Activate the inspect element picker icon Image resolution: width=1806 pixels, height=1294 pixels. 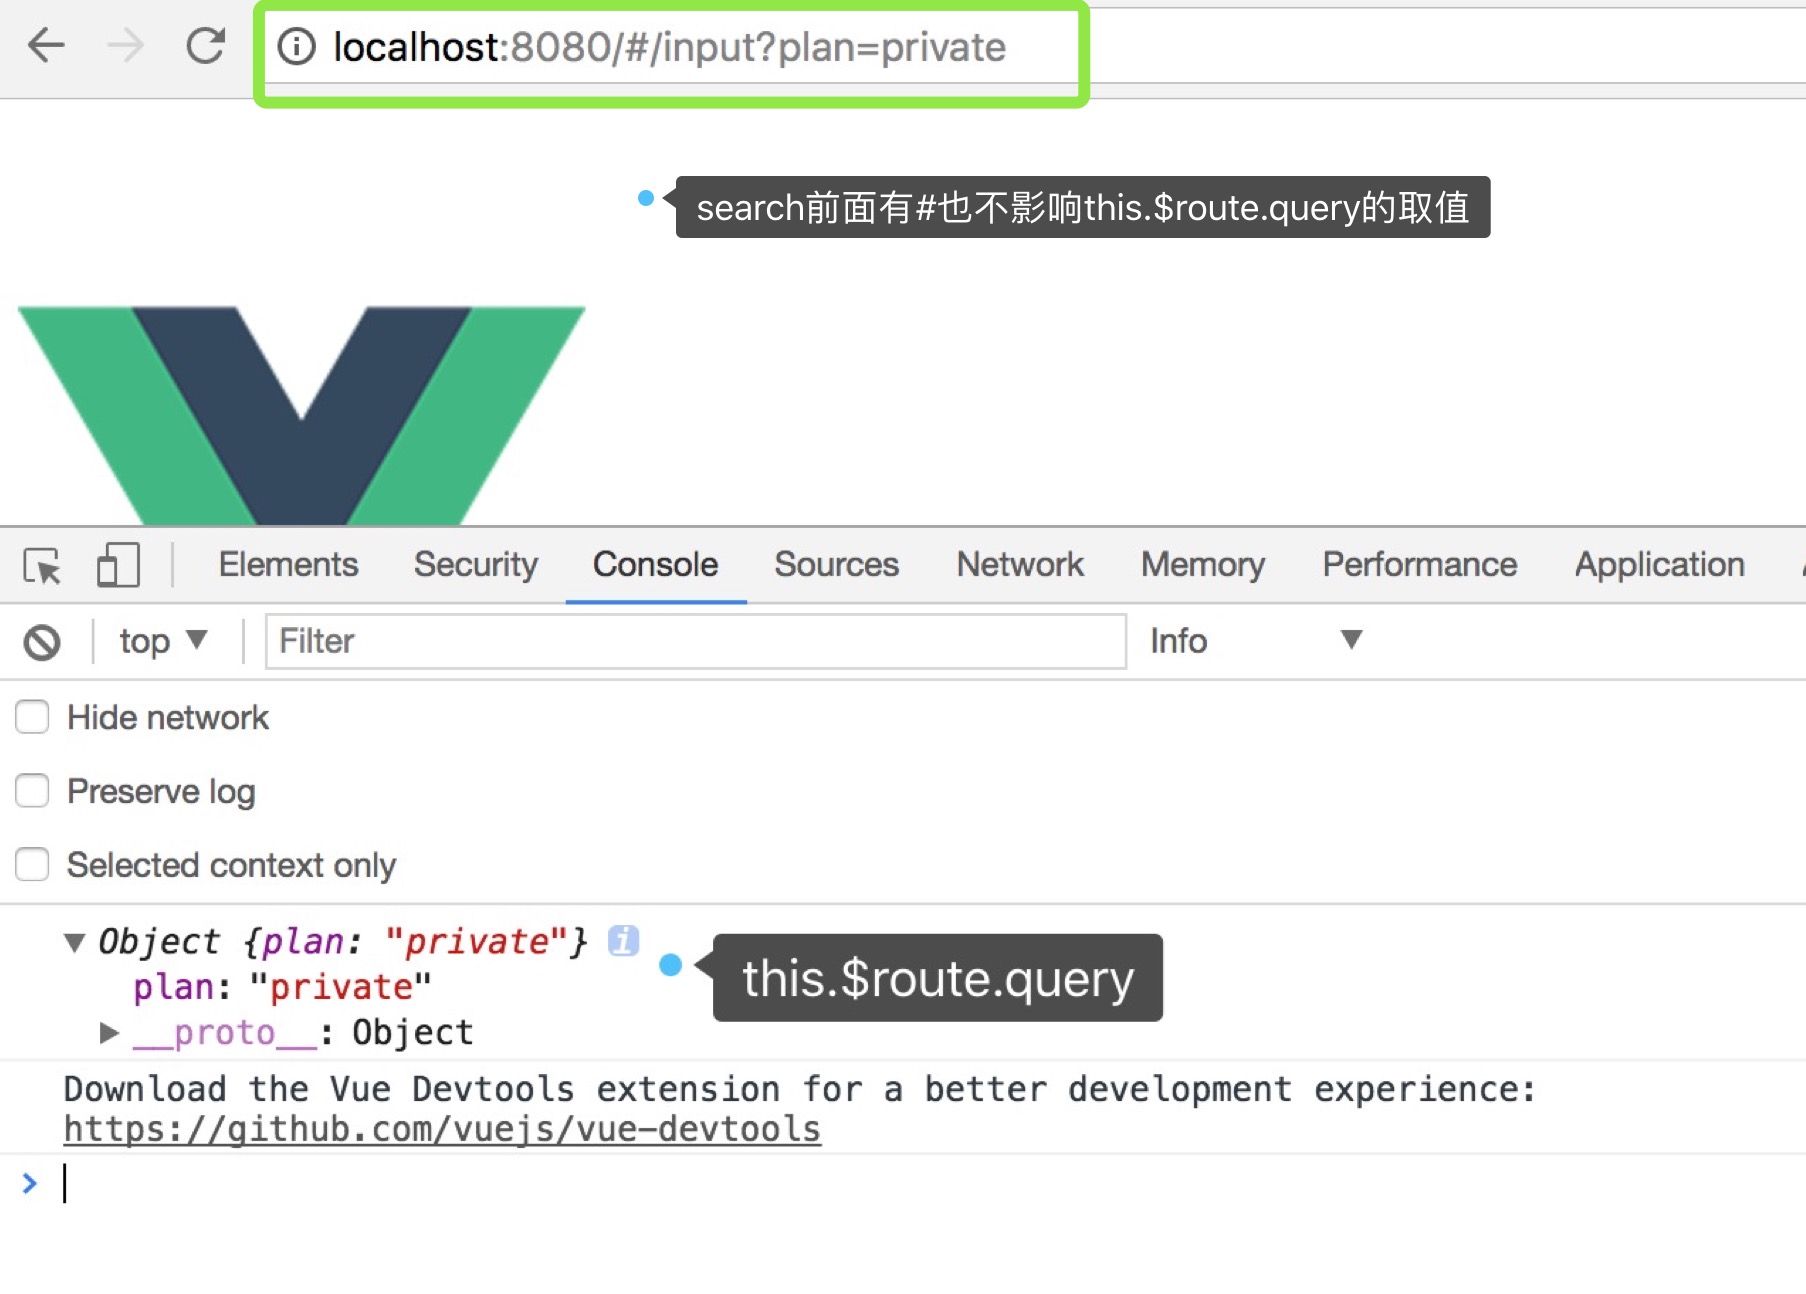(x=42, y=566)
